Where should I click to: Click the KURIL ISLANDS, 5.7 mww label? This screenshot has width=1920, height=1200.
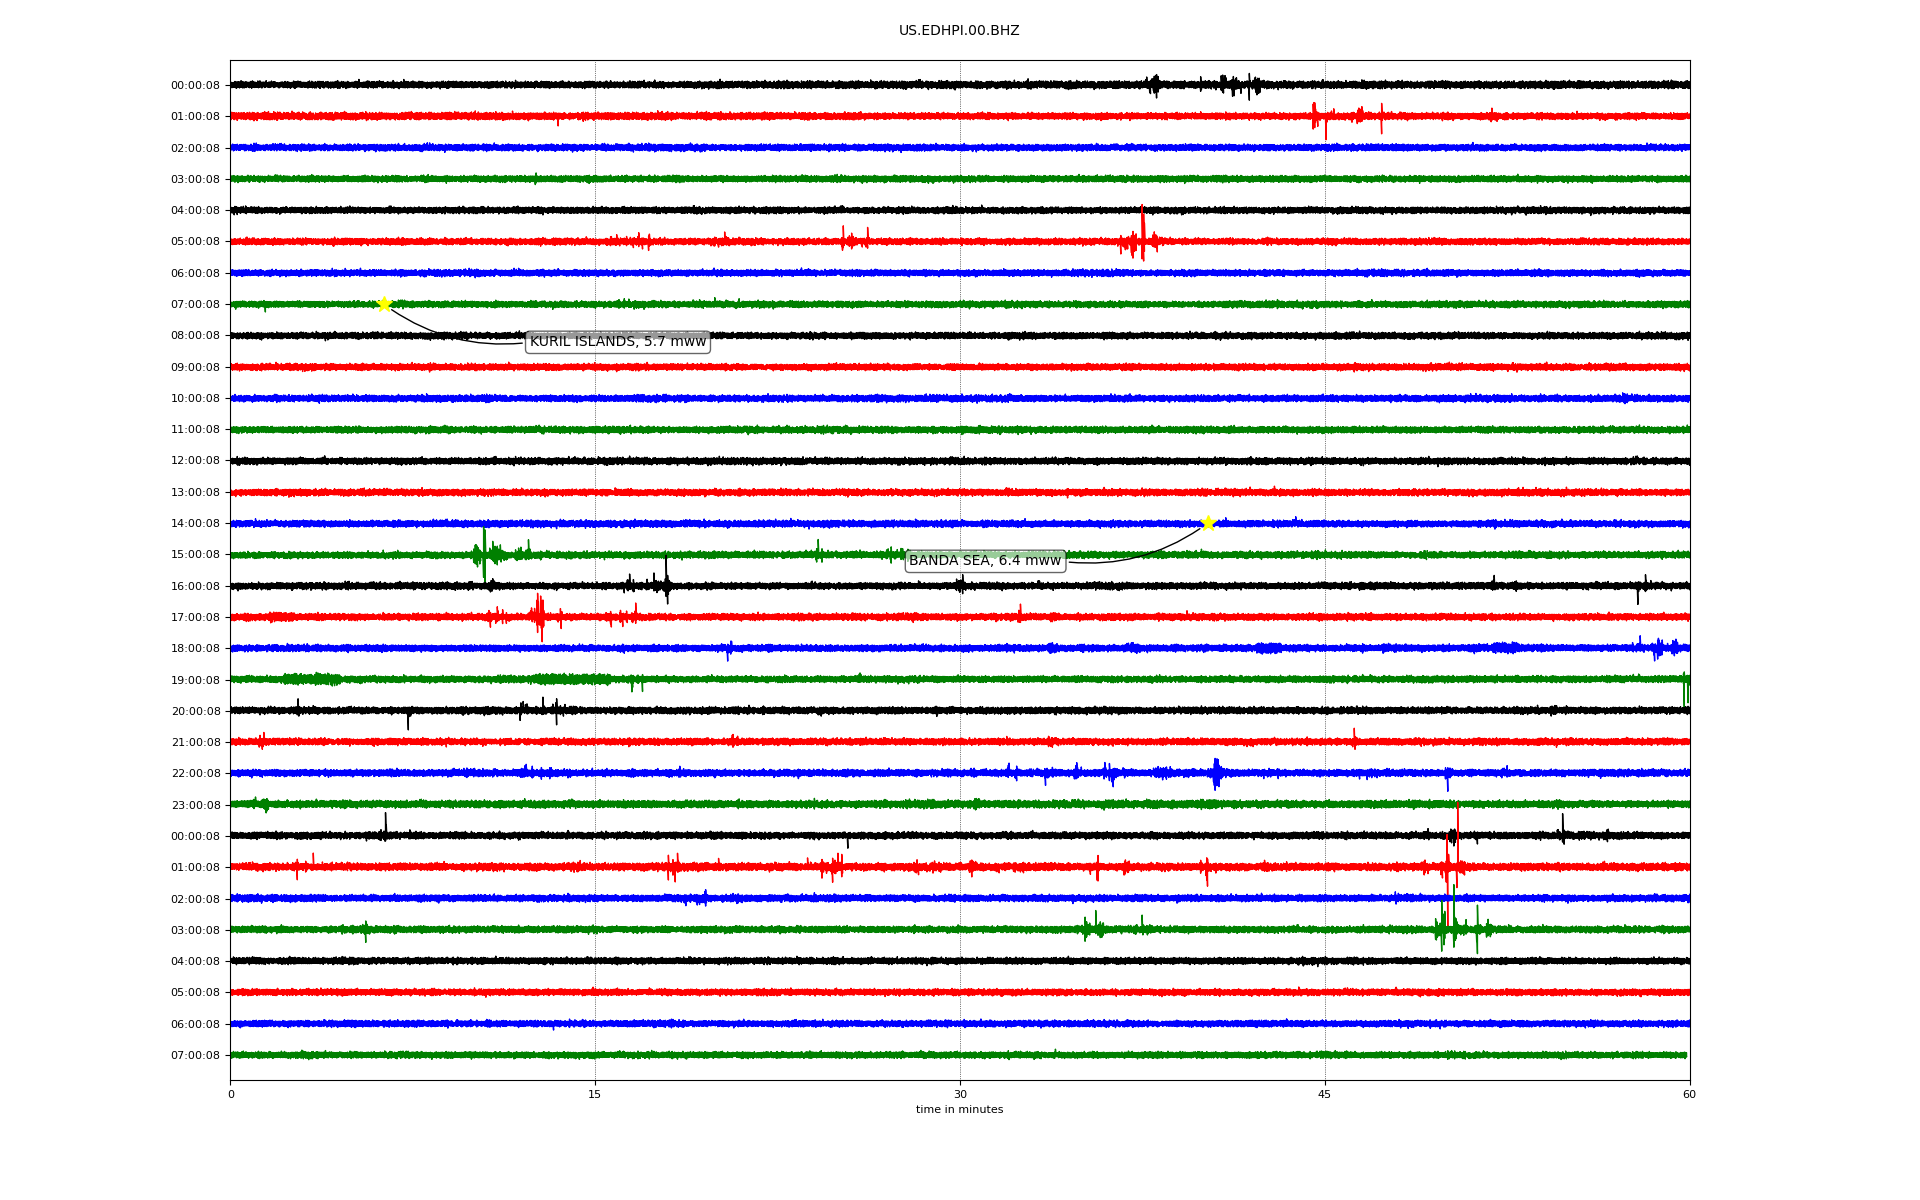pos(617,342)
